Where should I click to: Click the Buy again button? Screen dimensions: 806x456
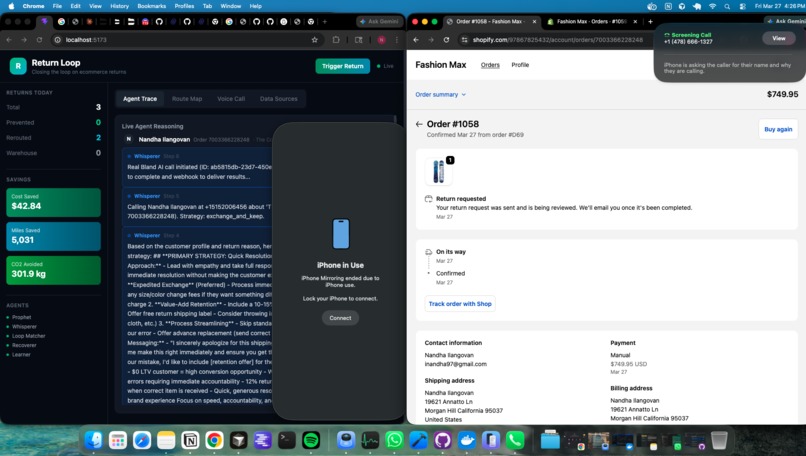778,129
